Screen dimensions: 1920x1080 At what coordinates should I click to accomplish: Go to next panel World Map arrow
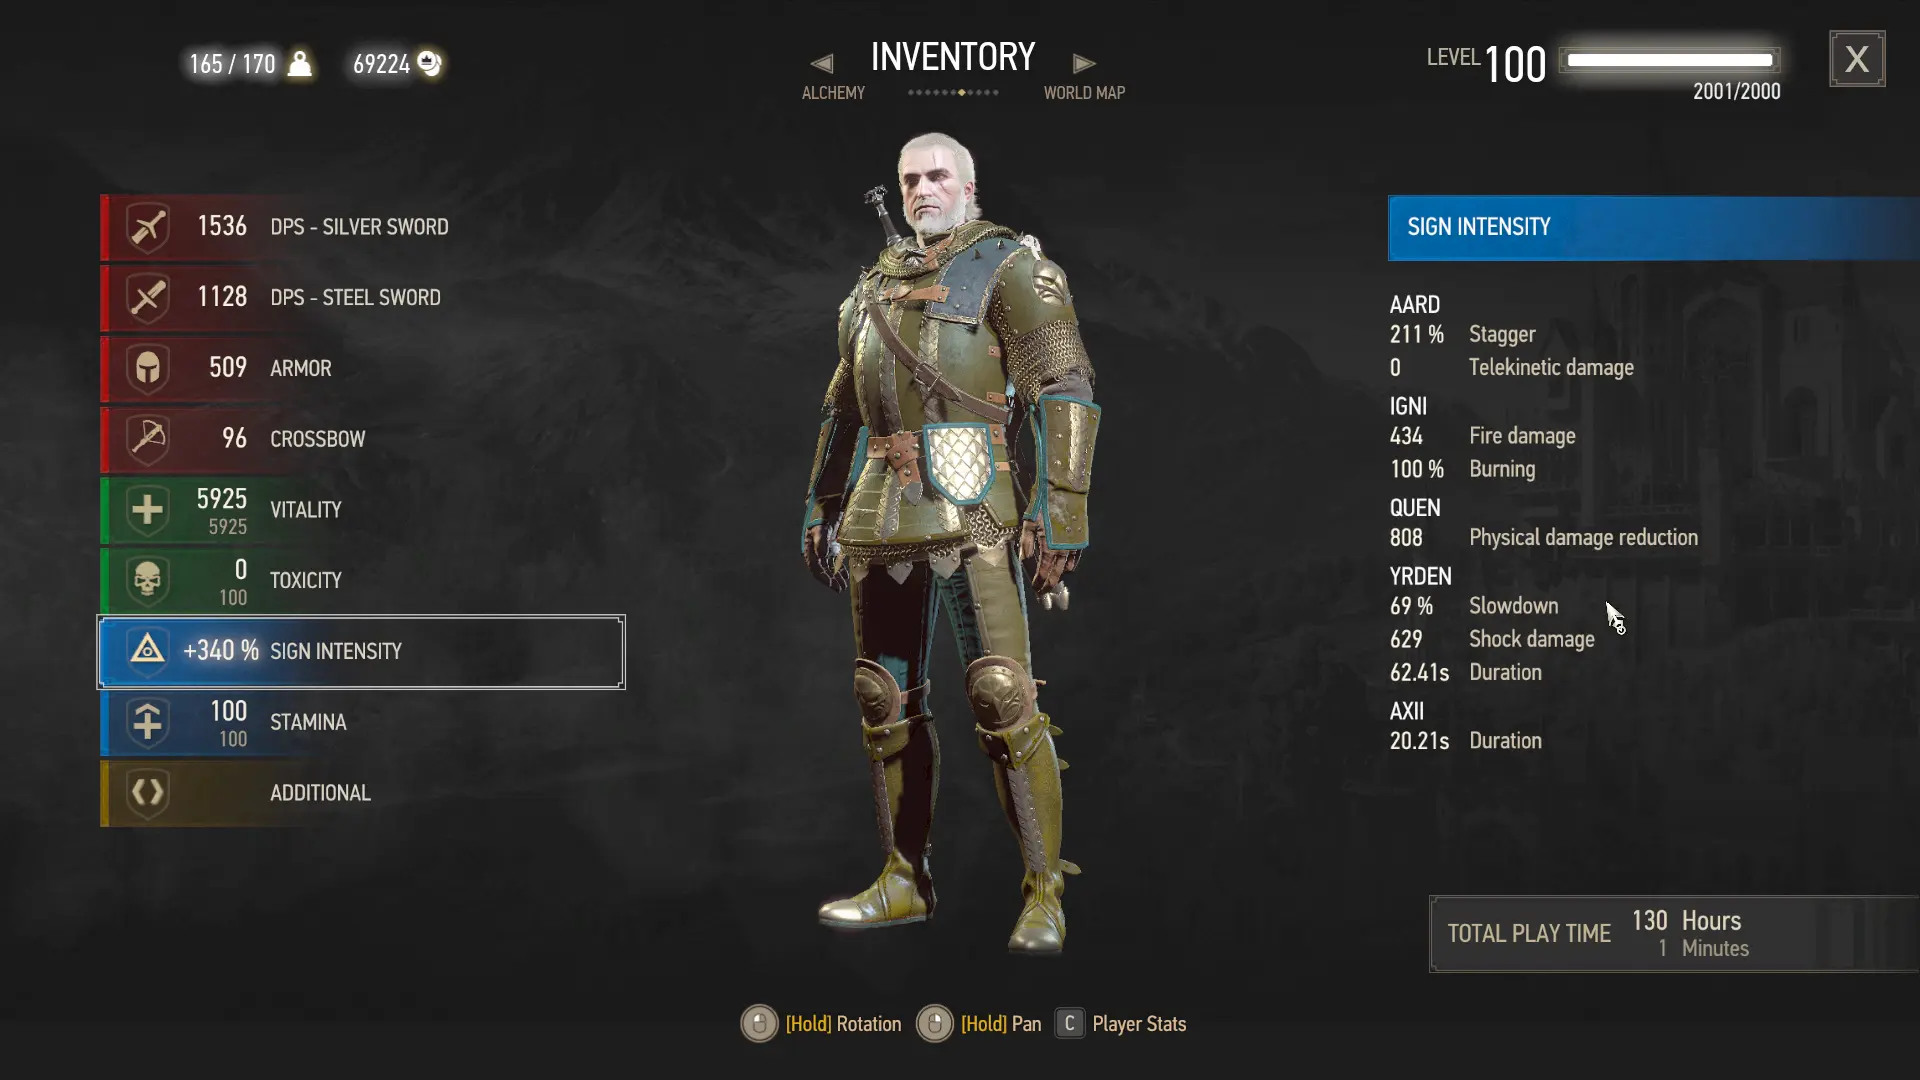[1084, 64]
